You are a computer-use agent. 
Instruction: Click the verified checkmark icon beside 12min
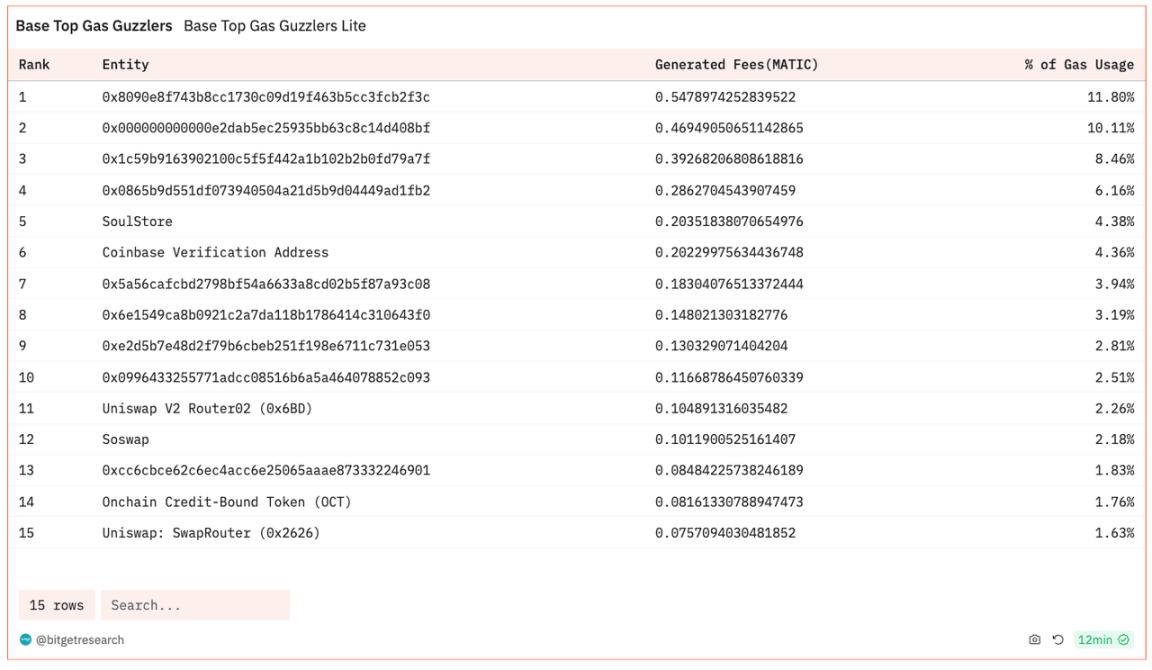click(1124, 640)
